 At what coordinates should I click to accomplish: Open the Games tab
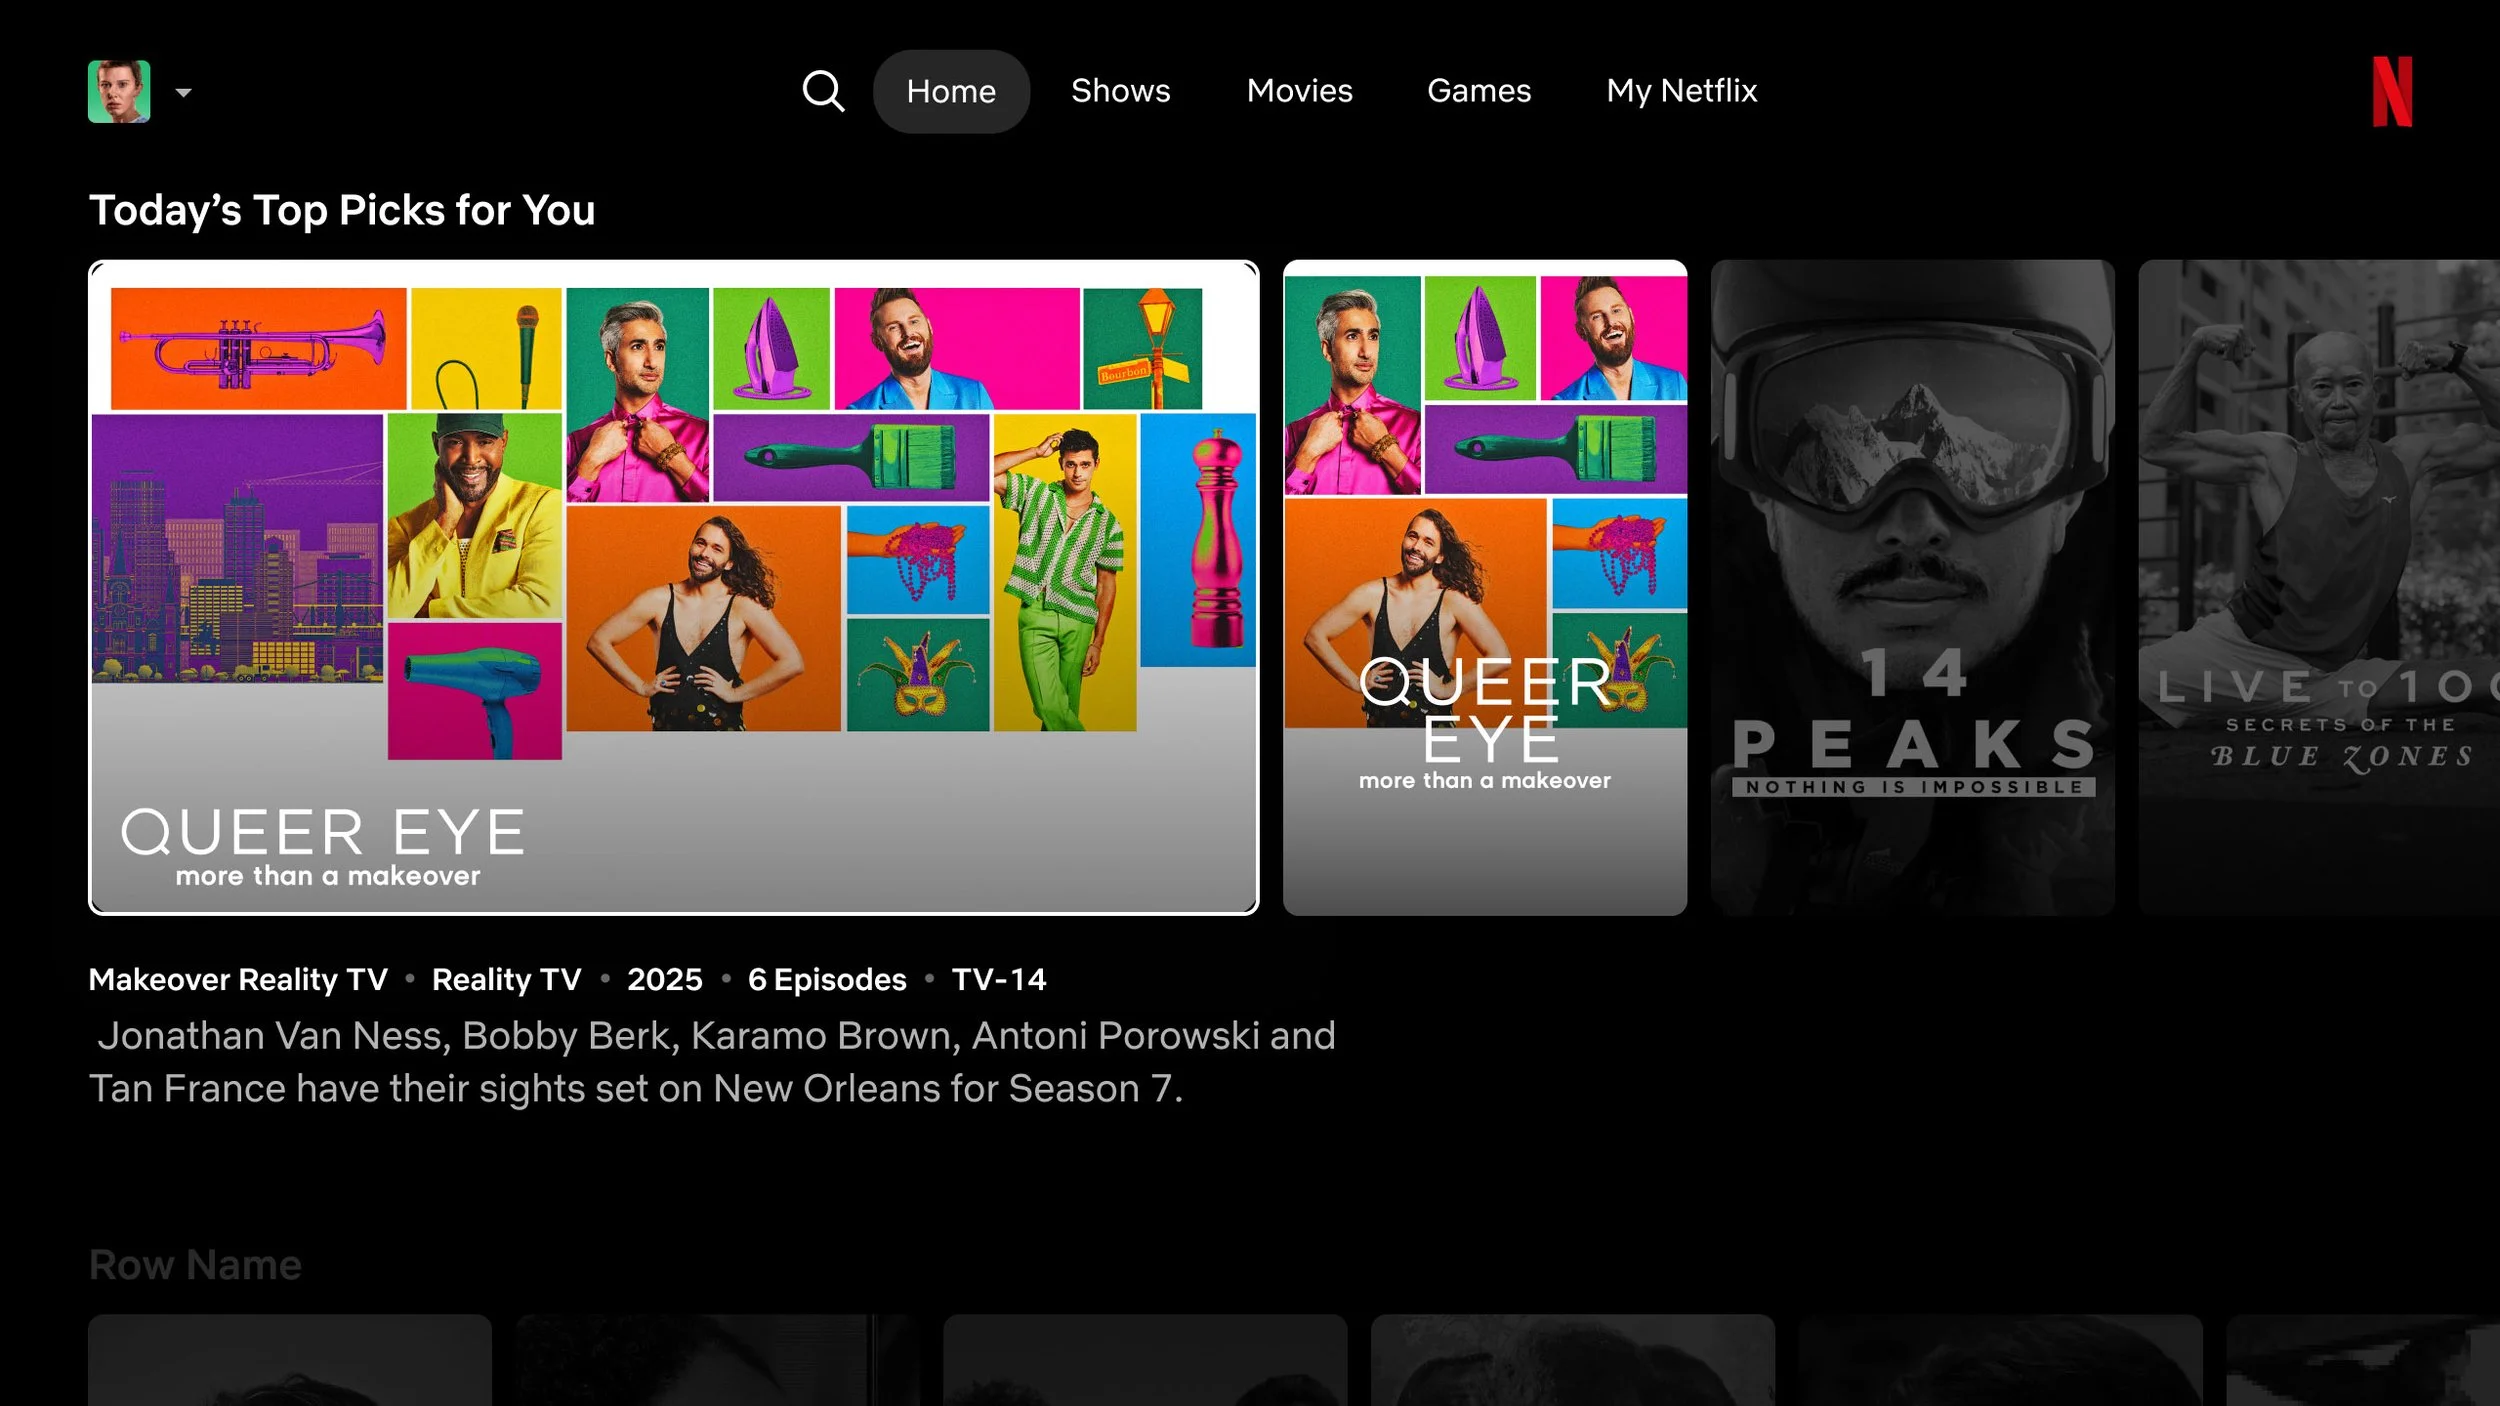tap(1478, 91)
